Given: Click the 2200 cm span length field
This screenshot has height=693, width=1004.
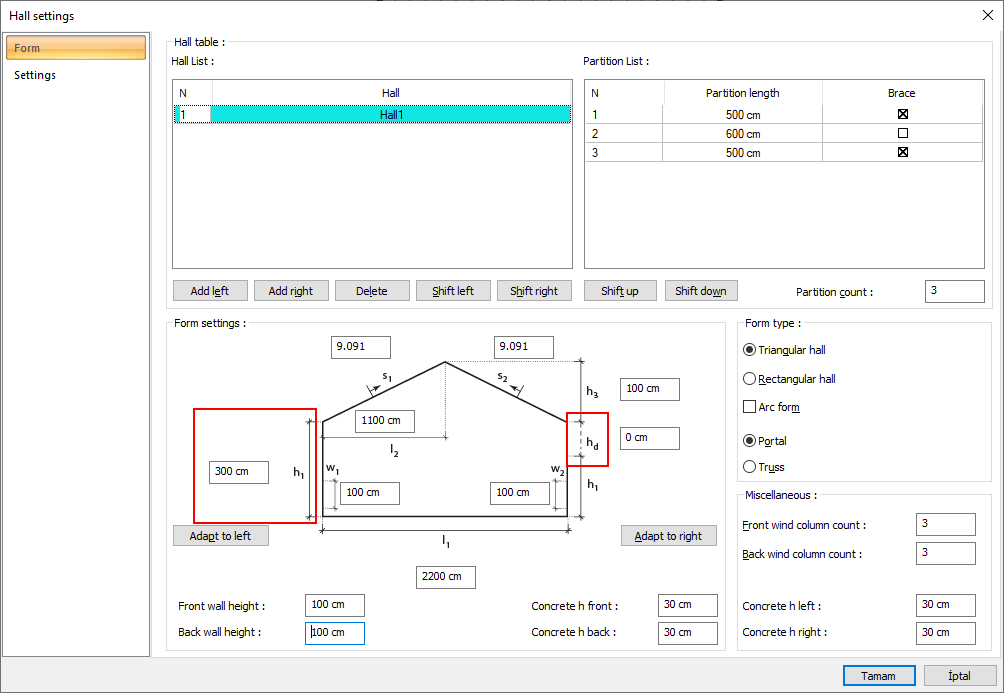Looking at the screenshot, I should pos(445,577).
